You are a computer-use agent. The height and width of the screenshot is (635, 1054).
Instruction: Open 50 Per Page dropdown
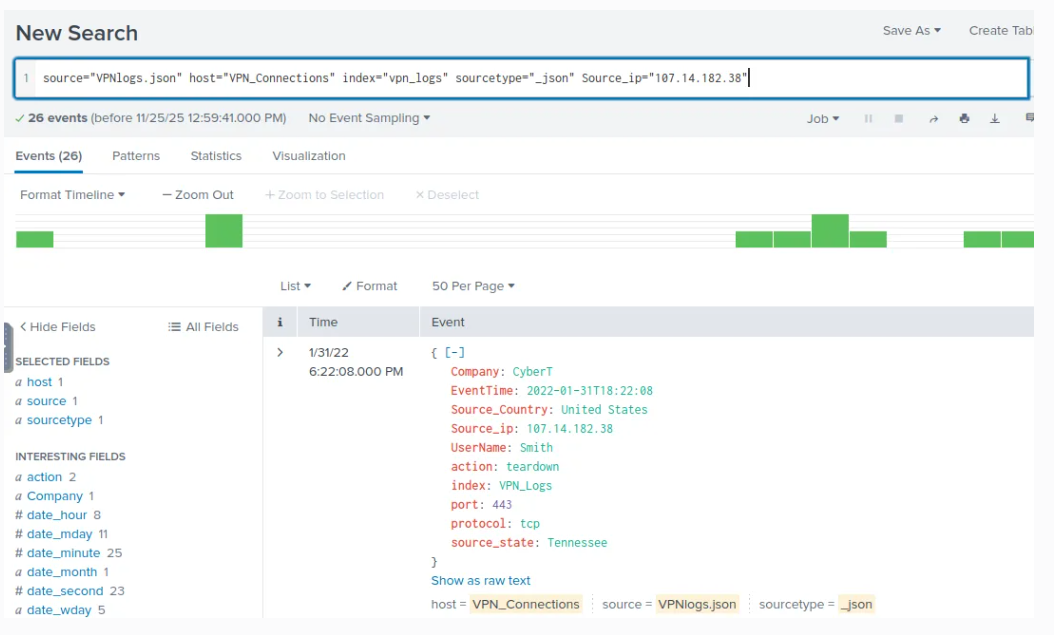473,286
